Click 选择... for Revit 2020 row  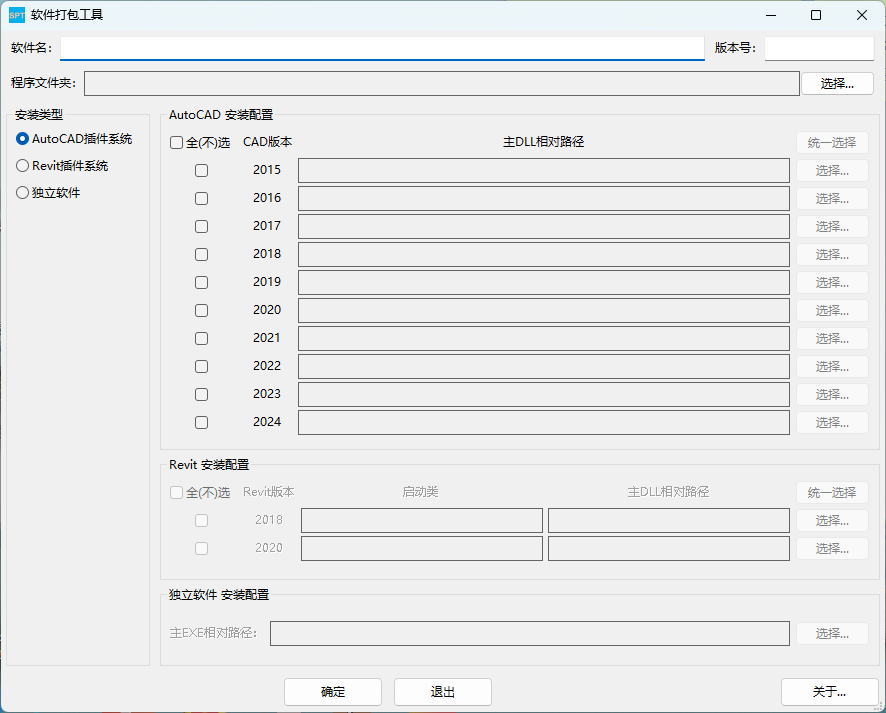click(x=832, y=548)
